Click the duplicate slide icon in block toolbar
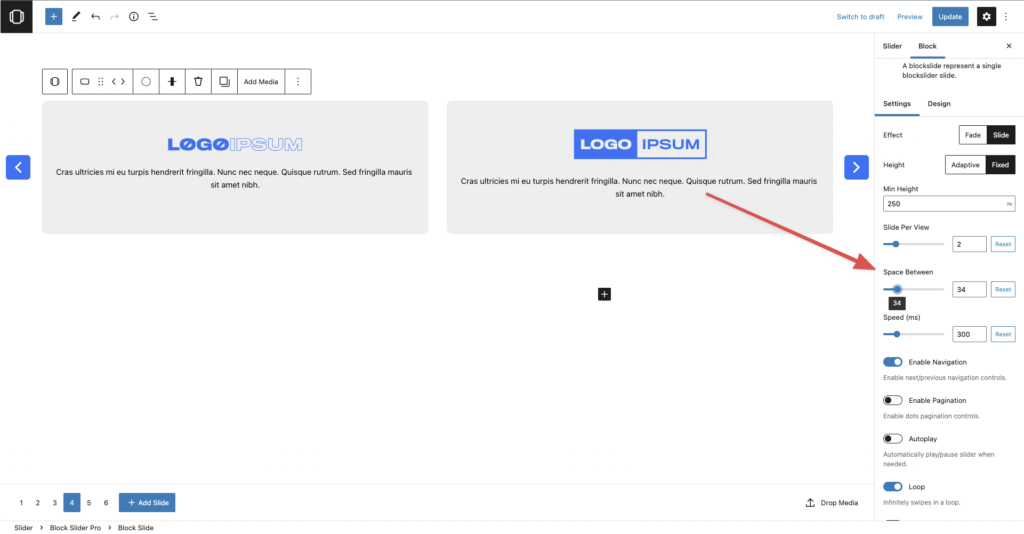 pos(224,81)
